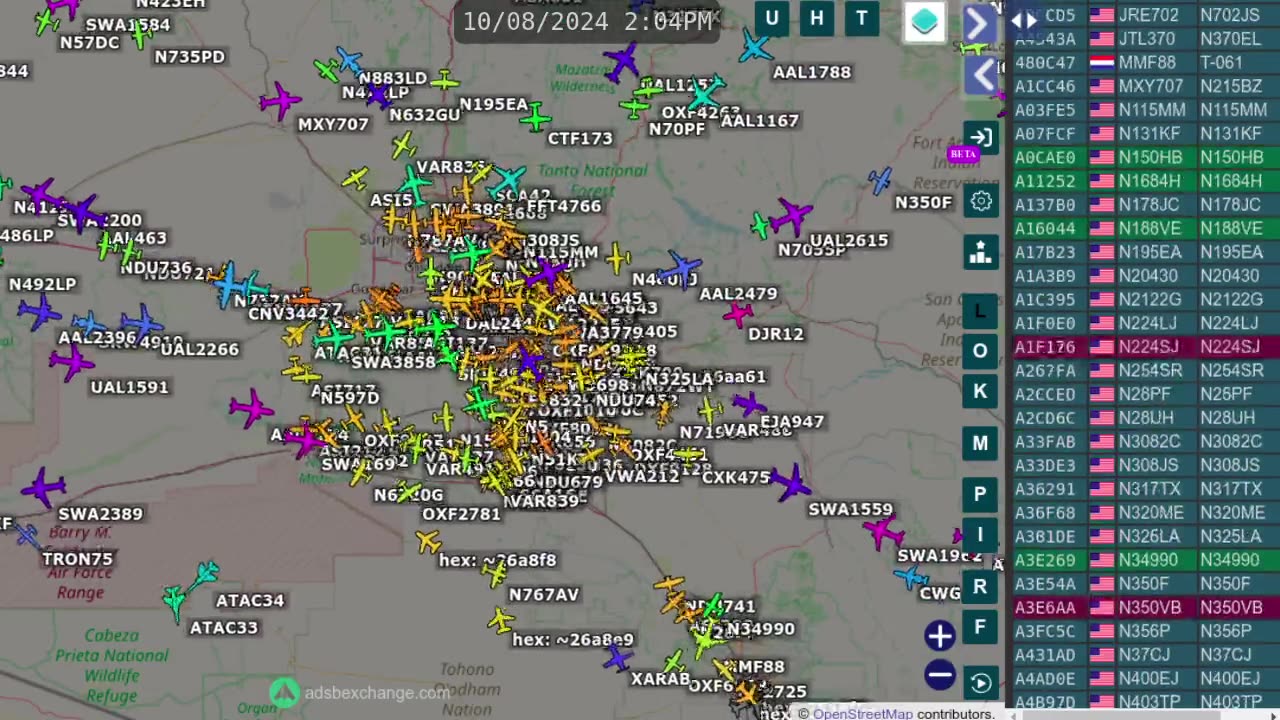The image size is (1280, 720).
Task: Select the MMF88 T-061 table row
Action: (1145, 63)
